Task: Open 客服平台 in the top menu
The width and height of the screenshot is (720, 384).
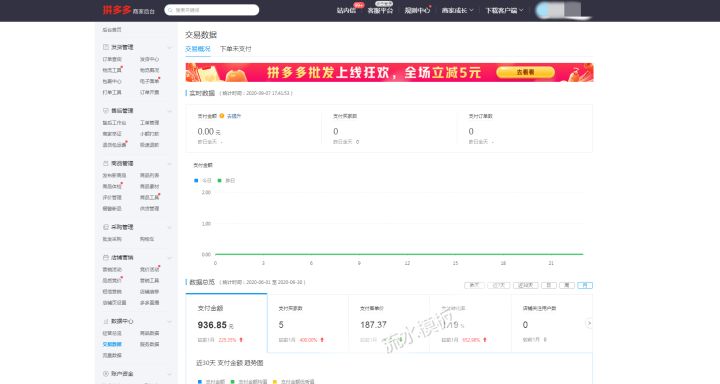Action: point(380,10)
